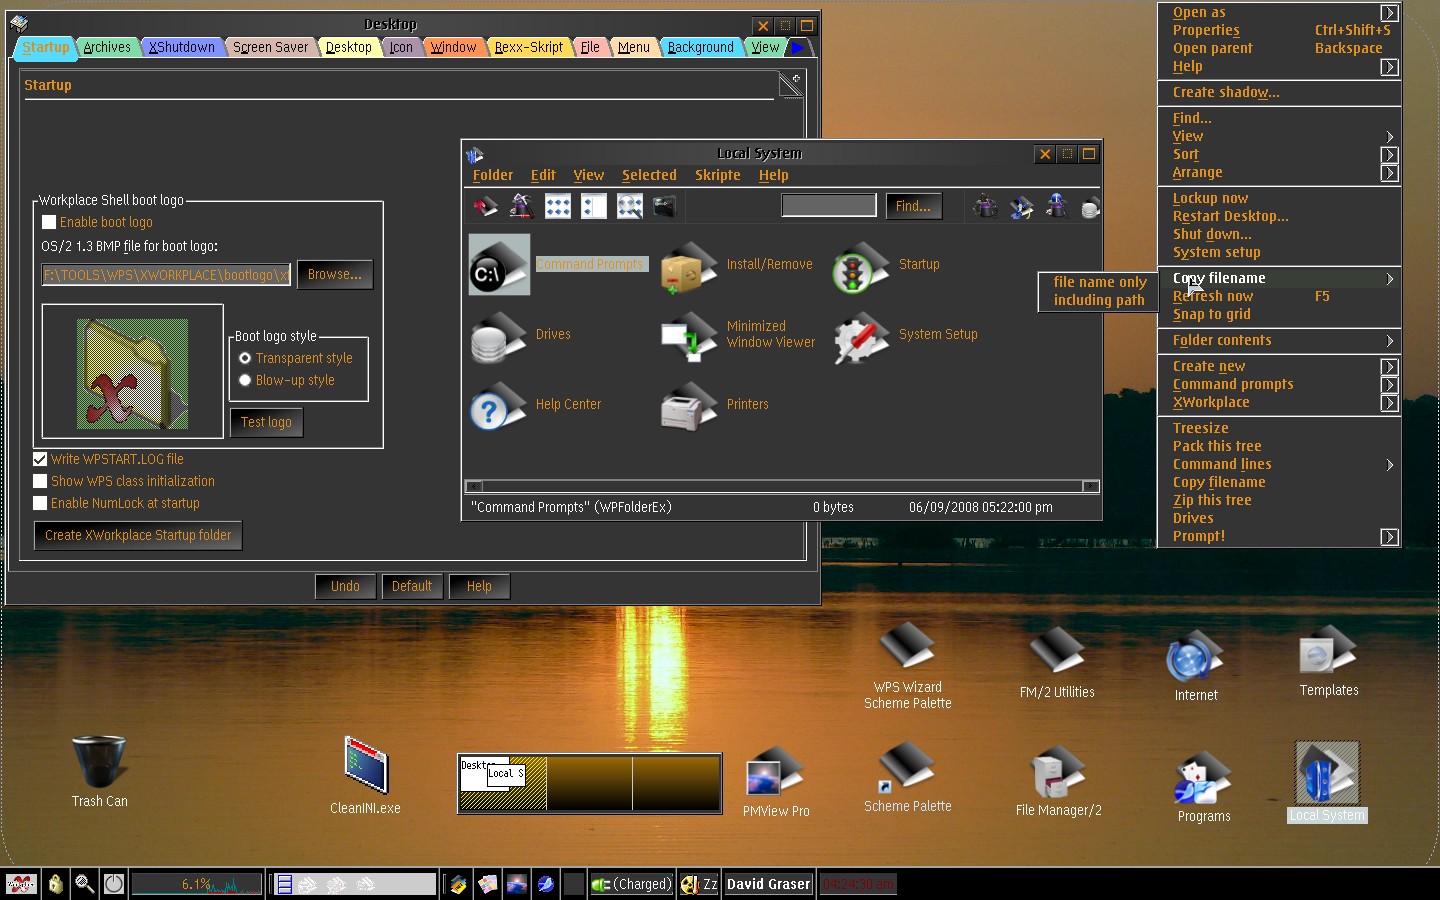
Task: Select the Blow-up style radio button
Action: (245, 380)
